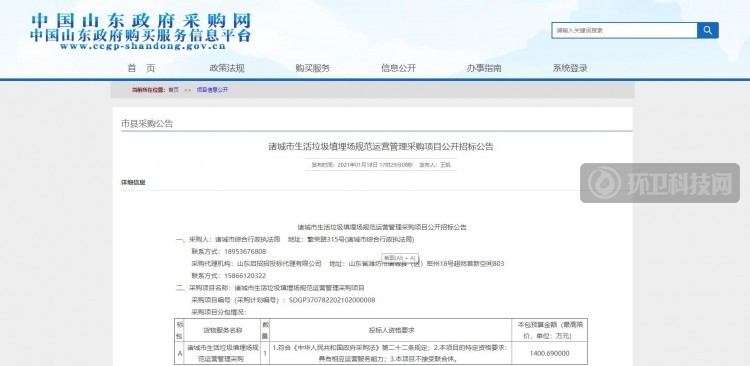Image resolution: width=750 pixels, height=366 pixels.
Task: Click the 项目信息公开 breadcrumb link
Action: 213,90
